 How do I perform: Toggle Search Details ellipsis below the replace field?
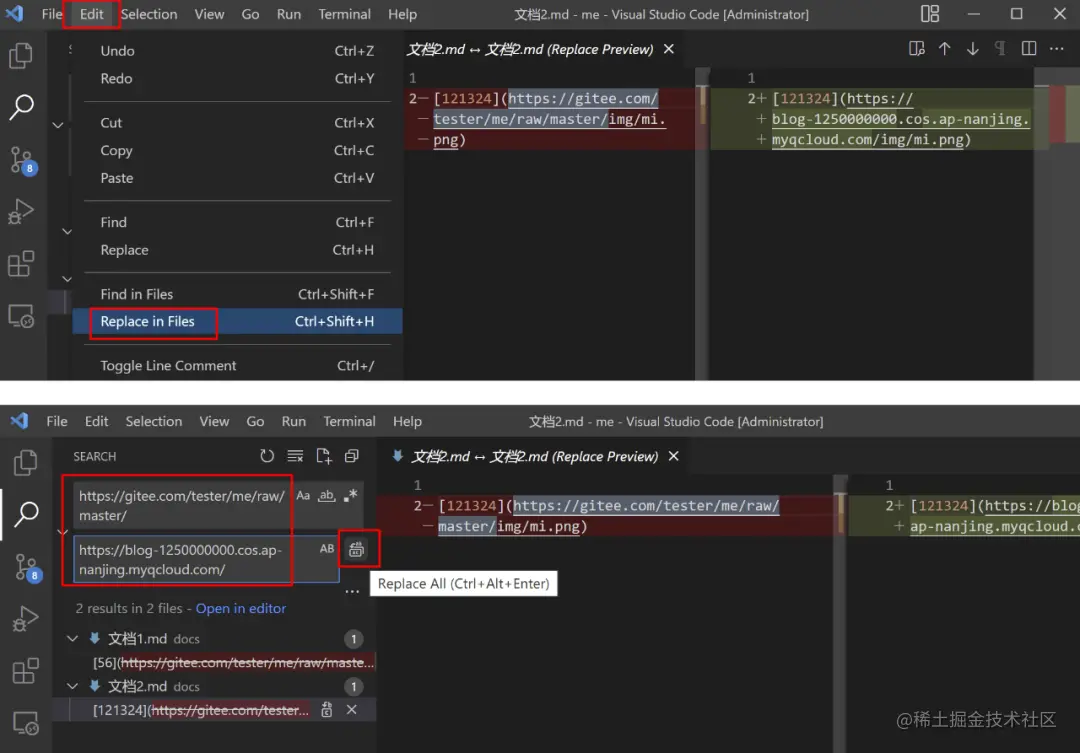352,591
